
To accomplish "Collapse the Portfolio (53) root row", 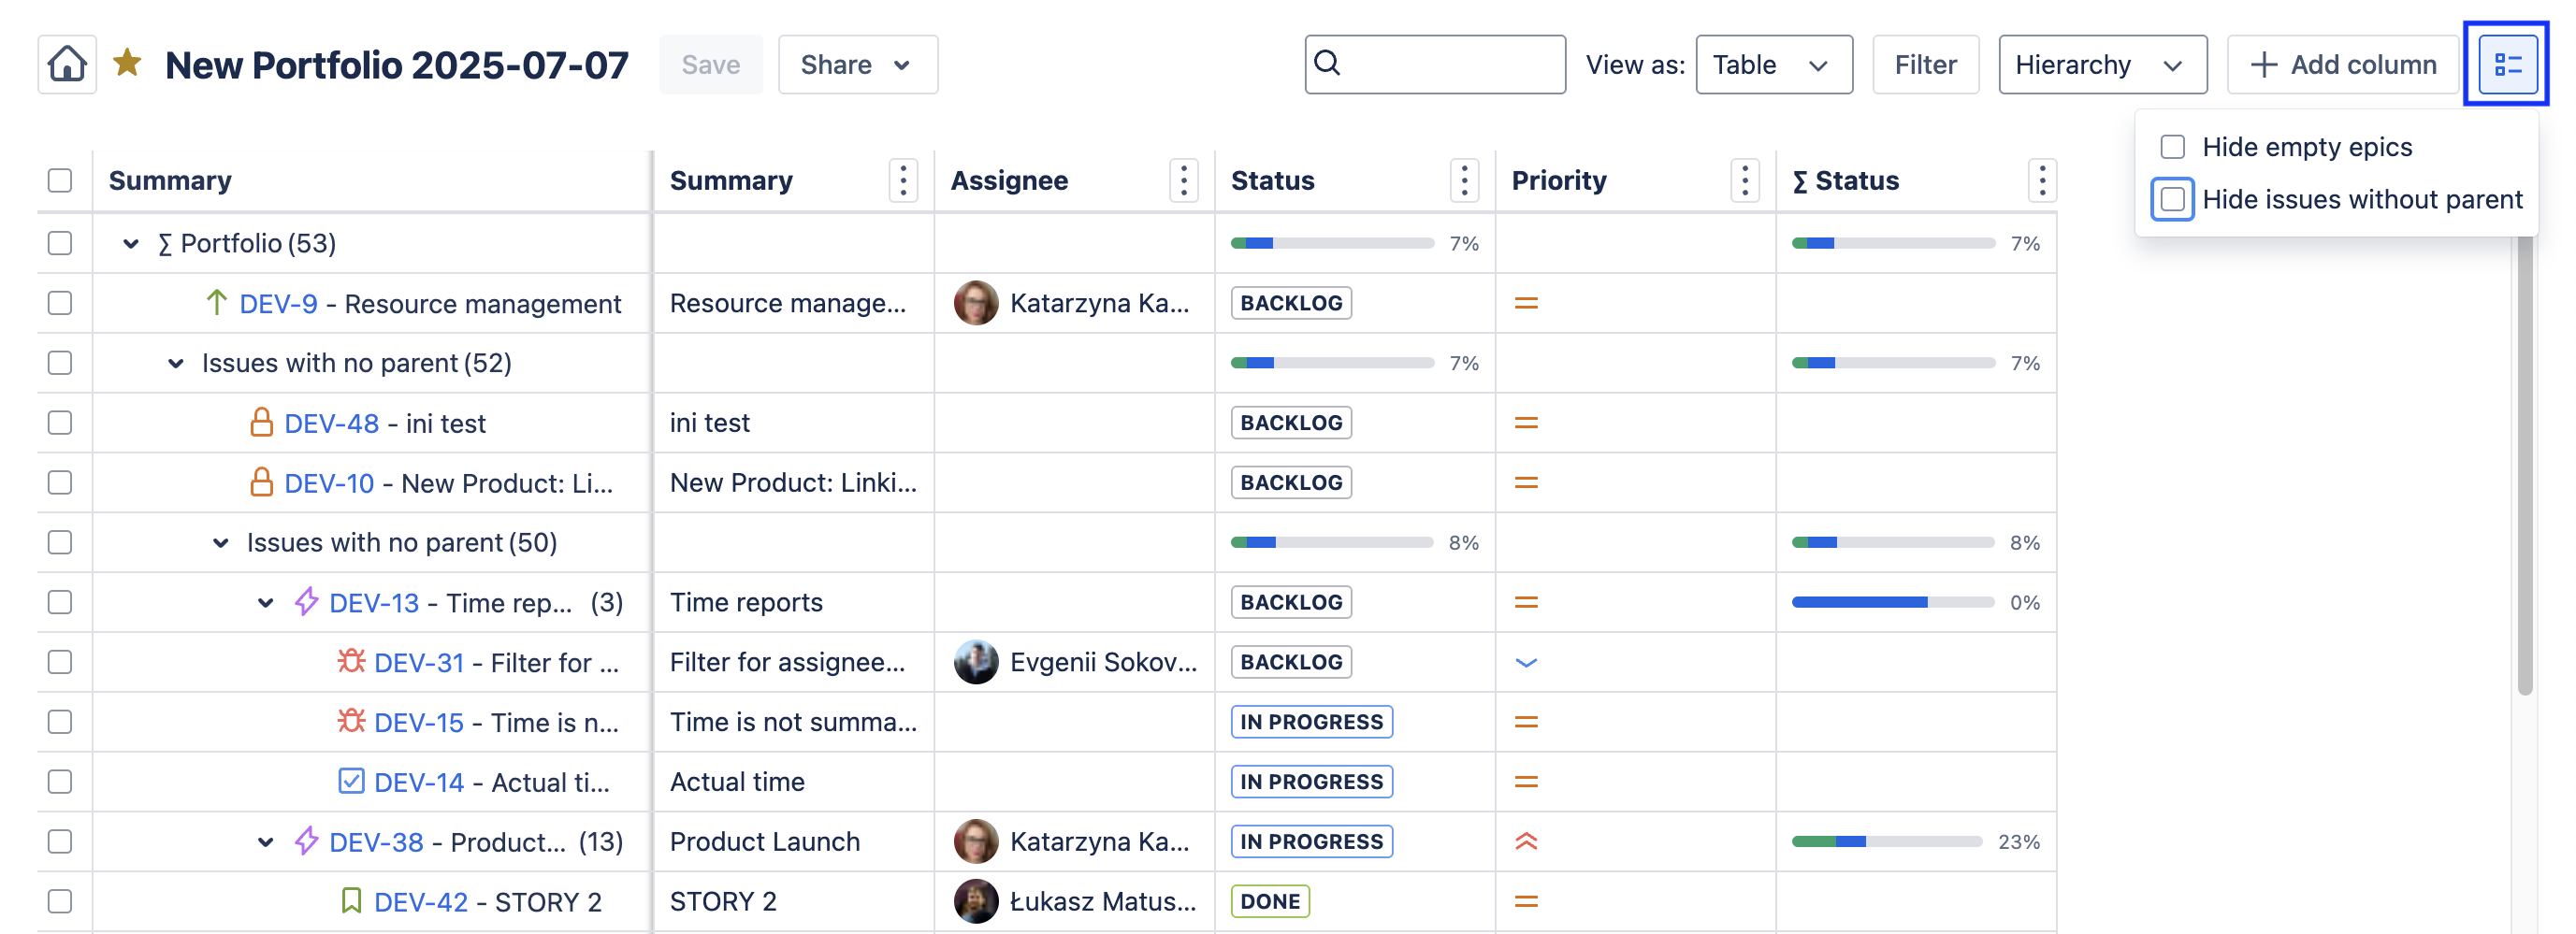I will tap(130, 243).
